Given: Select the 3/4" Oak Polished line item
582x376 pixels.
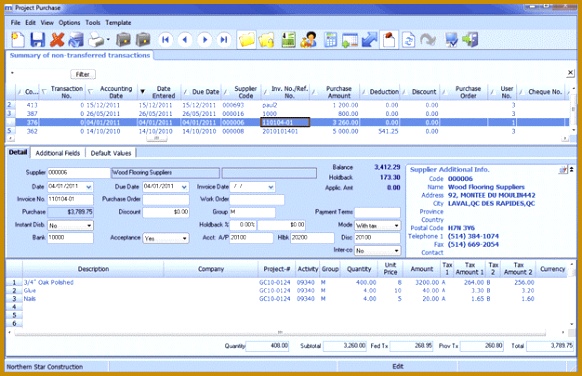Looking at the screenshot, I should coord(48,282).
